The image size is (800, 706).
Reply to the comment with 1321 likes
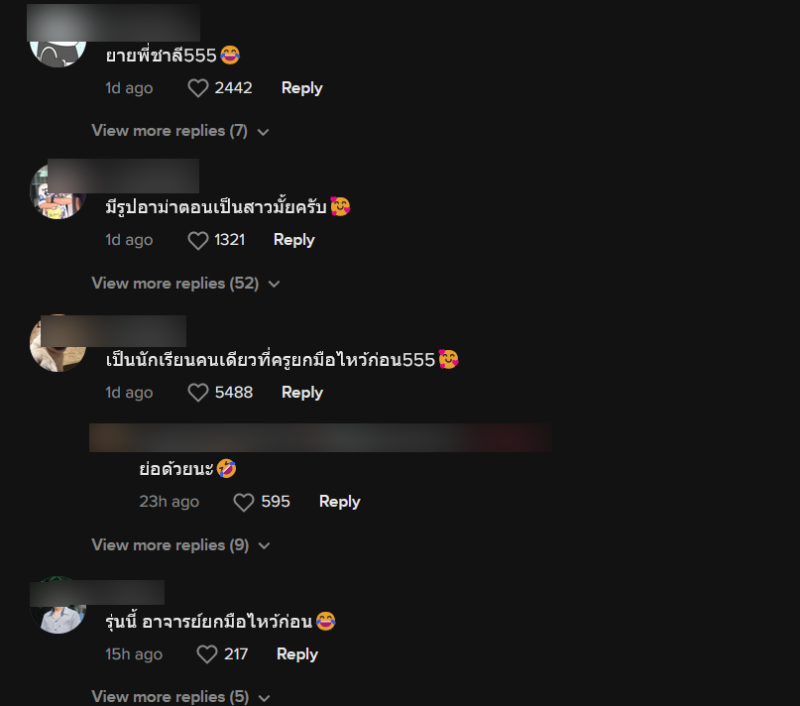pyautogui.click(x=294, y=240)
